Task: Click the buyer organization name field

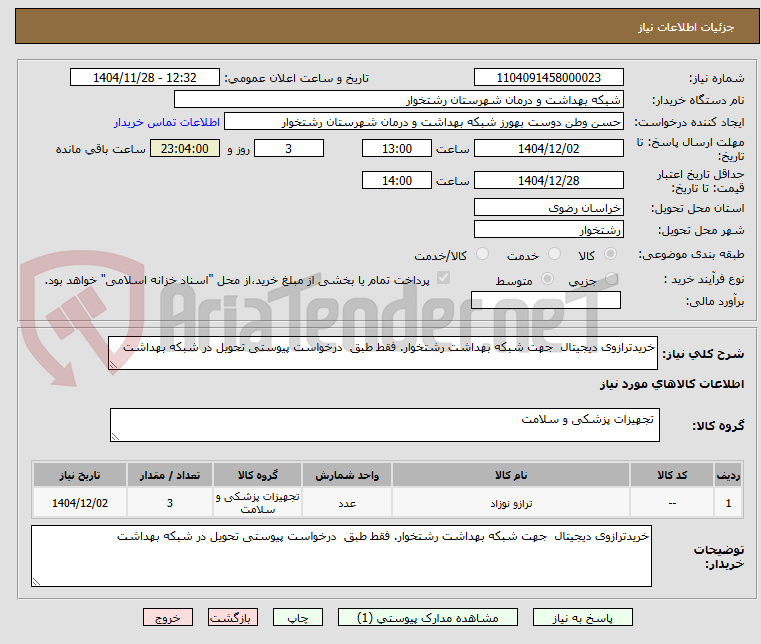Action: (x=398, y=99)
